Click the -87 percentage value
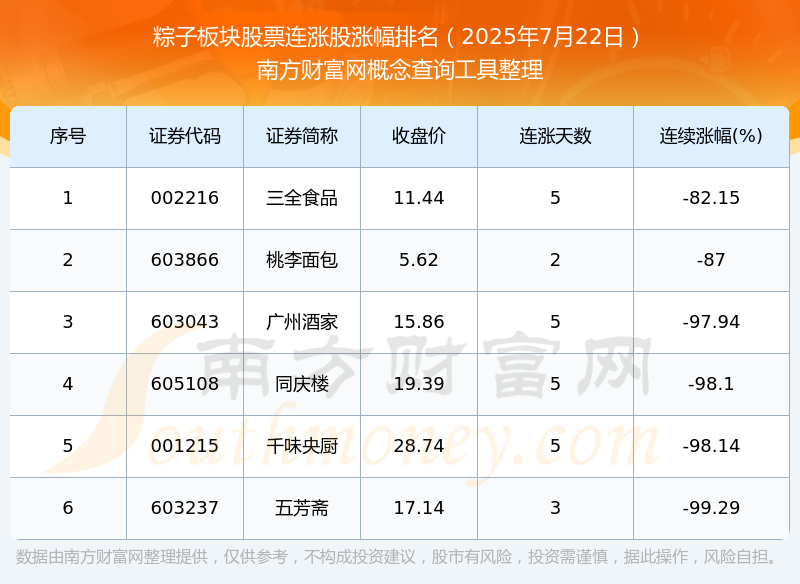The width and height of the screenshot is (800, 584). [711, 260]
